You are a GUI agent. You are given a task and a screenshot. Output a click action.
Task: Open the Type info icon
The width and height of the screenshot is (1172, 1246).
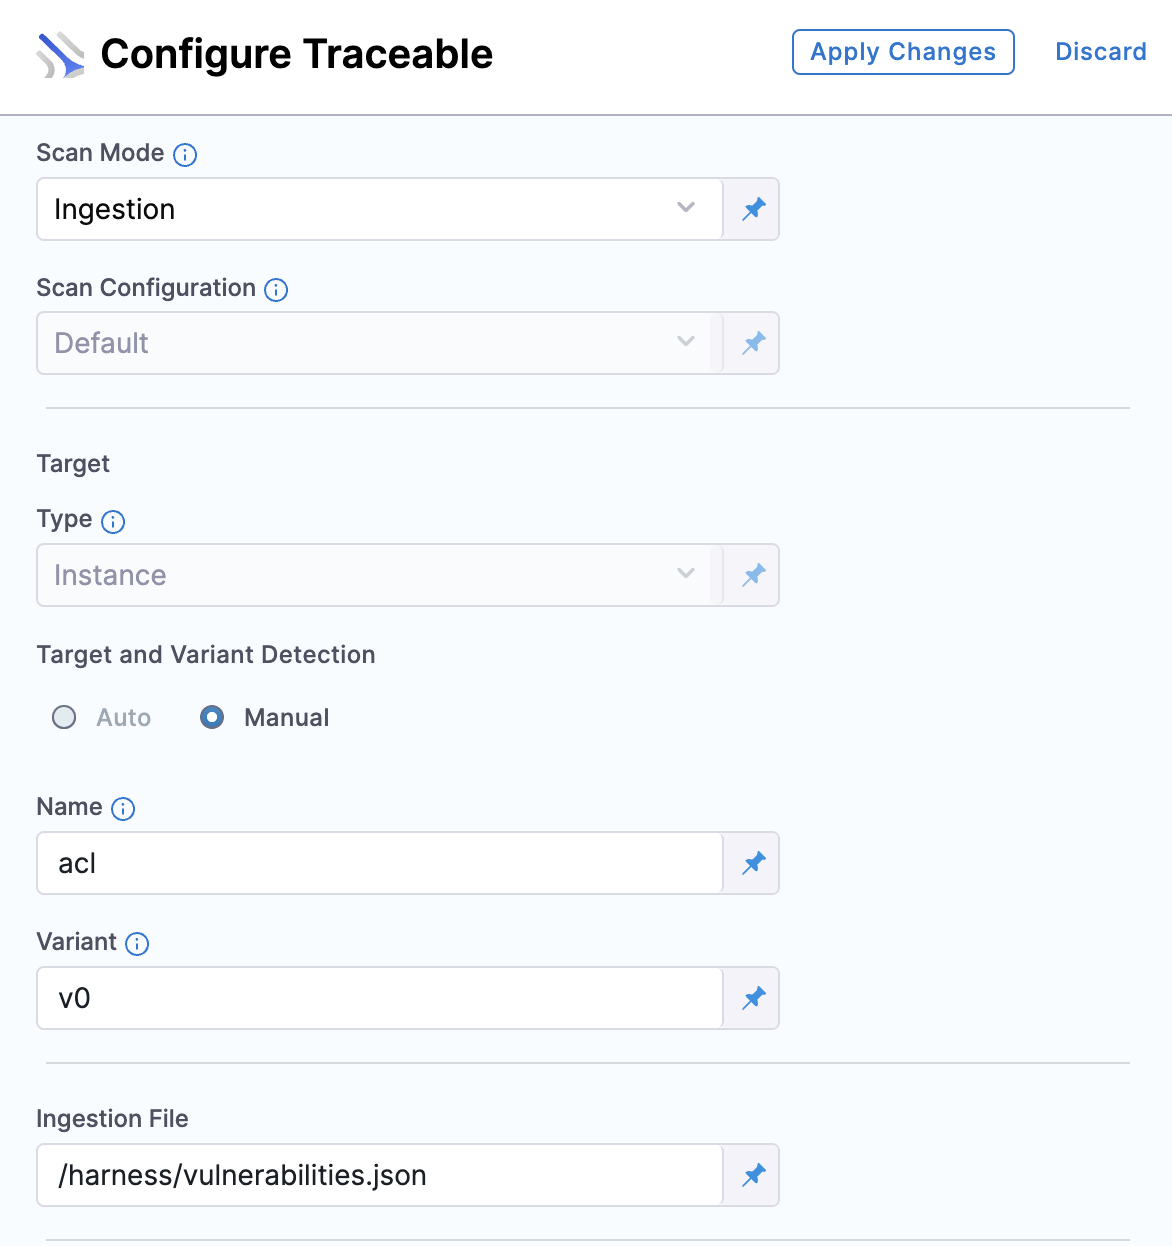tap(113, 521)
